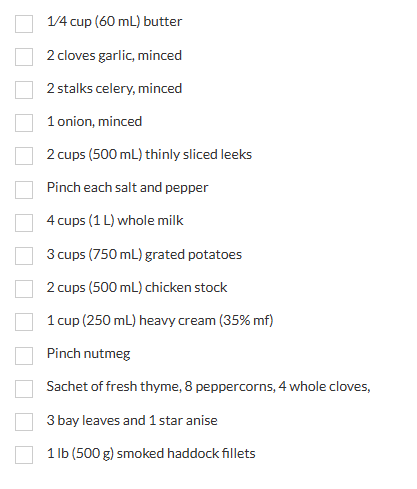Check off the onion, minced item
This screenshot has width=417, height=489.
pos(24,123)
